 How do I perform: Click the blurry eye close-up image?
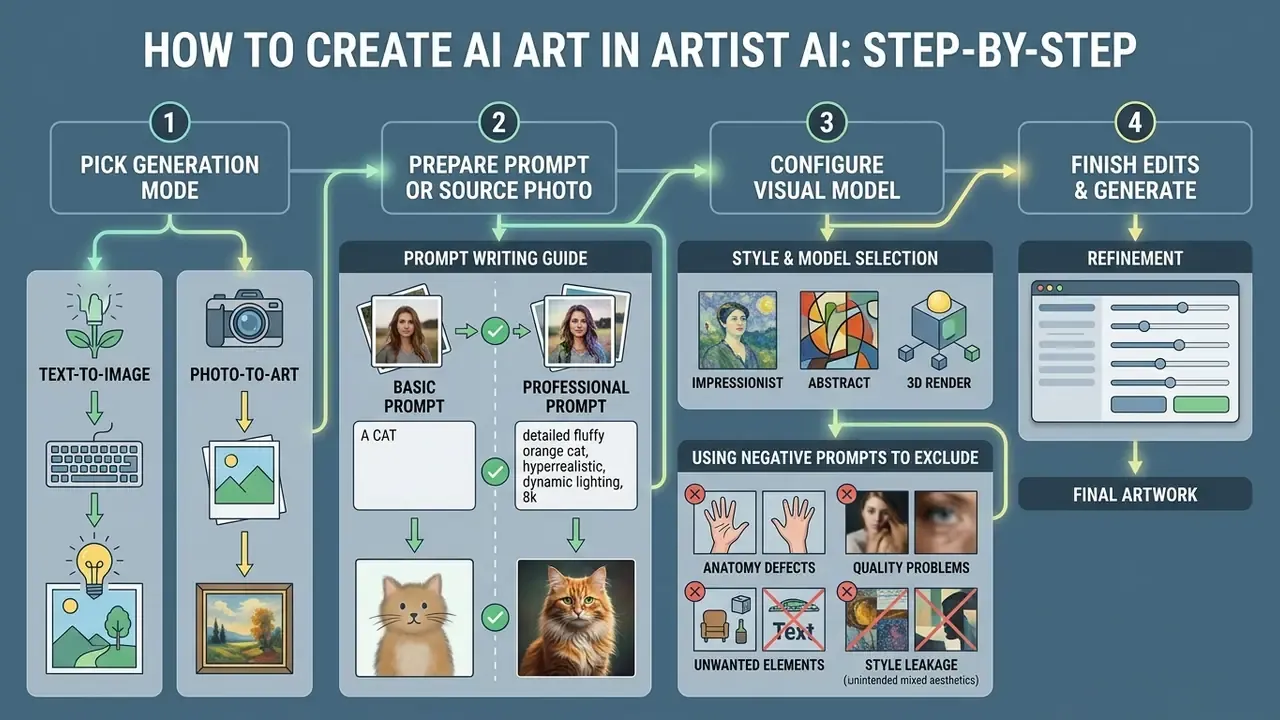point(946,522)
